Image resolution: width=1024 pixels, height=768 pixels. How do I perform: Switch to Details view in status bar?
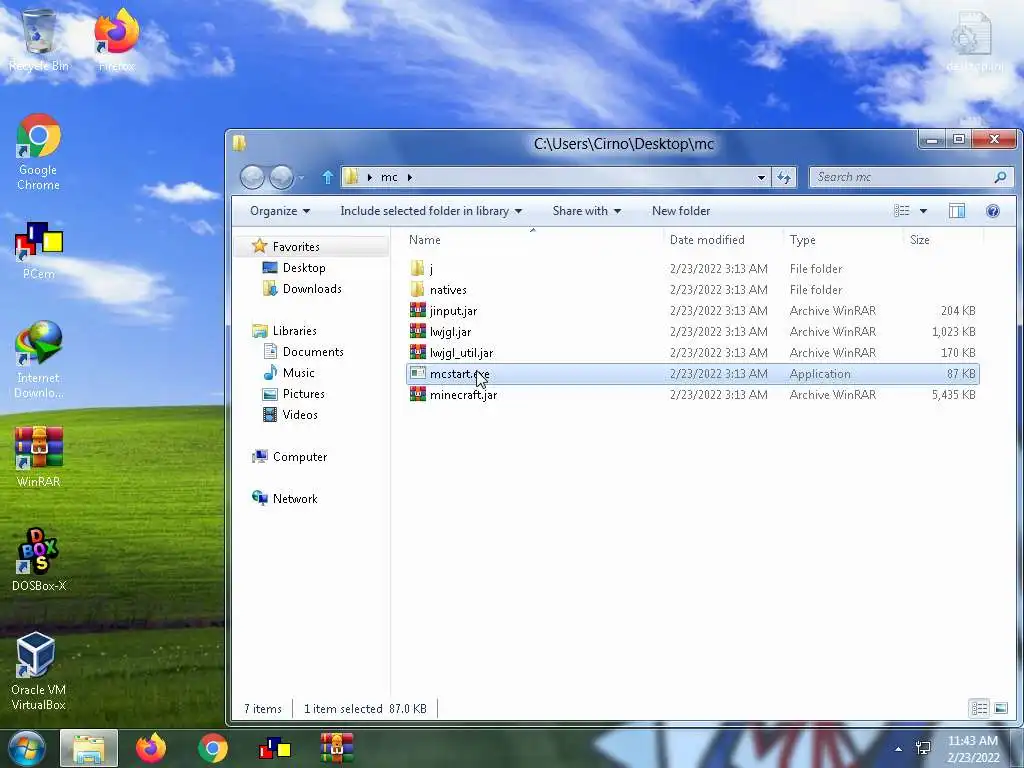979,708
